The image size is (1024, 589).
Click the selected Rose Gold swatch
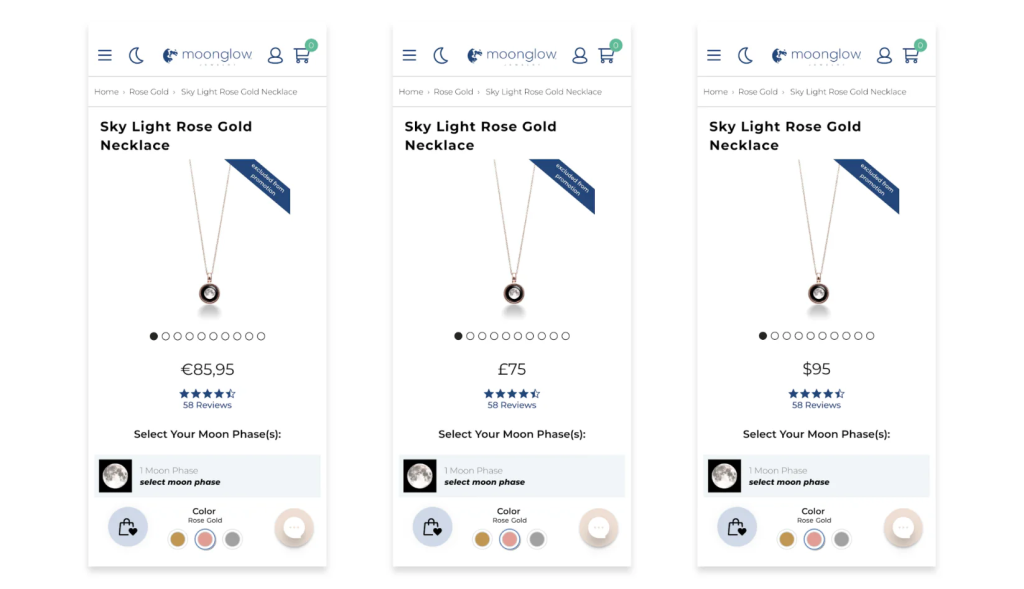point(205,539)
